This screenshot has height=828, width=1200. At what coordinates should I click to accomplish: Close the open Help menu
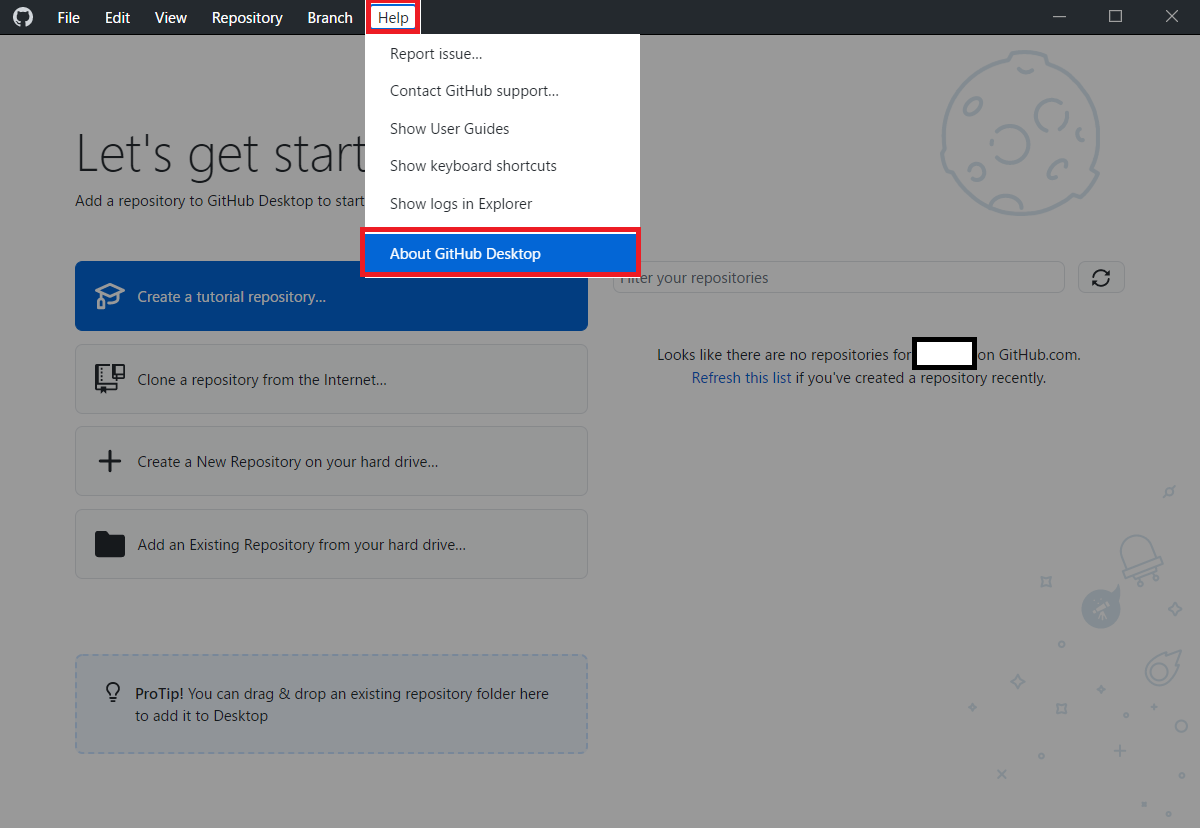(x=393, y=17)
